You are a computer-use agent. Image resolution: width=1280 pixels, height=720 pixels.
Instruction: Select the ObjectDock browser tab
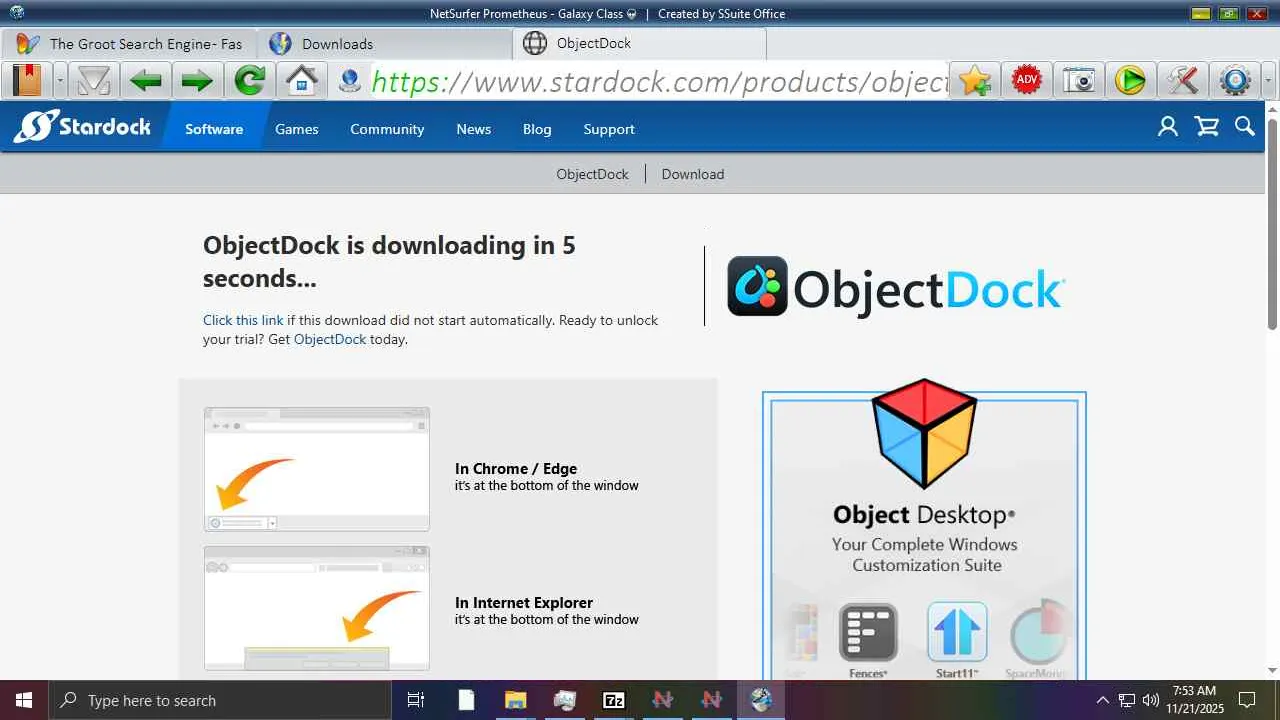click(640, 44)
